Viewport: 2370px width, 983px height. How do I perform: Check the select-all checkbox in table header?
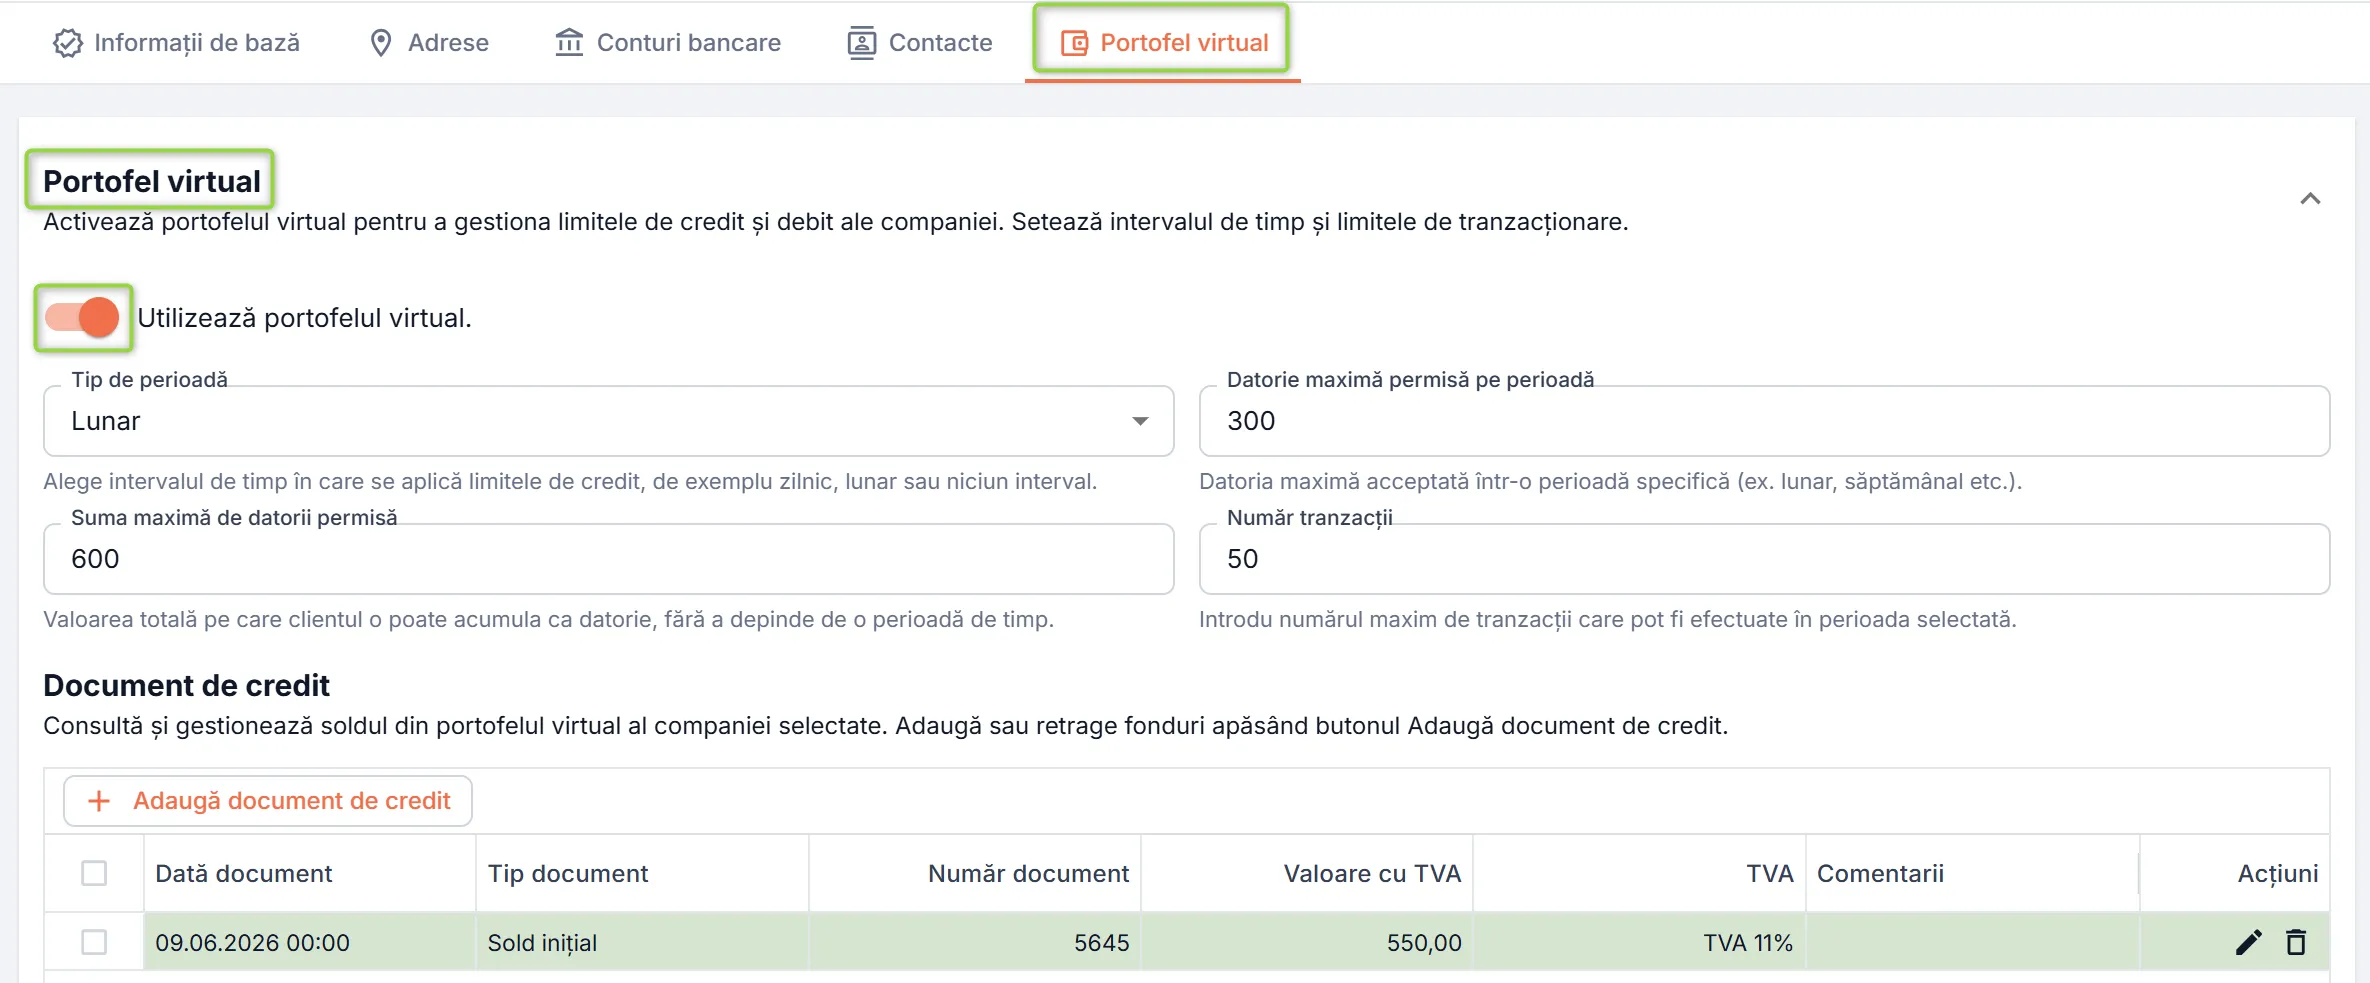tap(94, 873)
